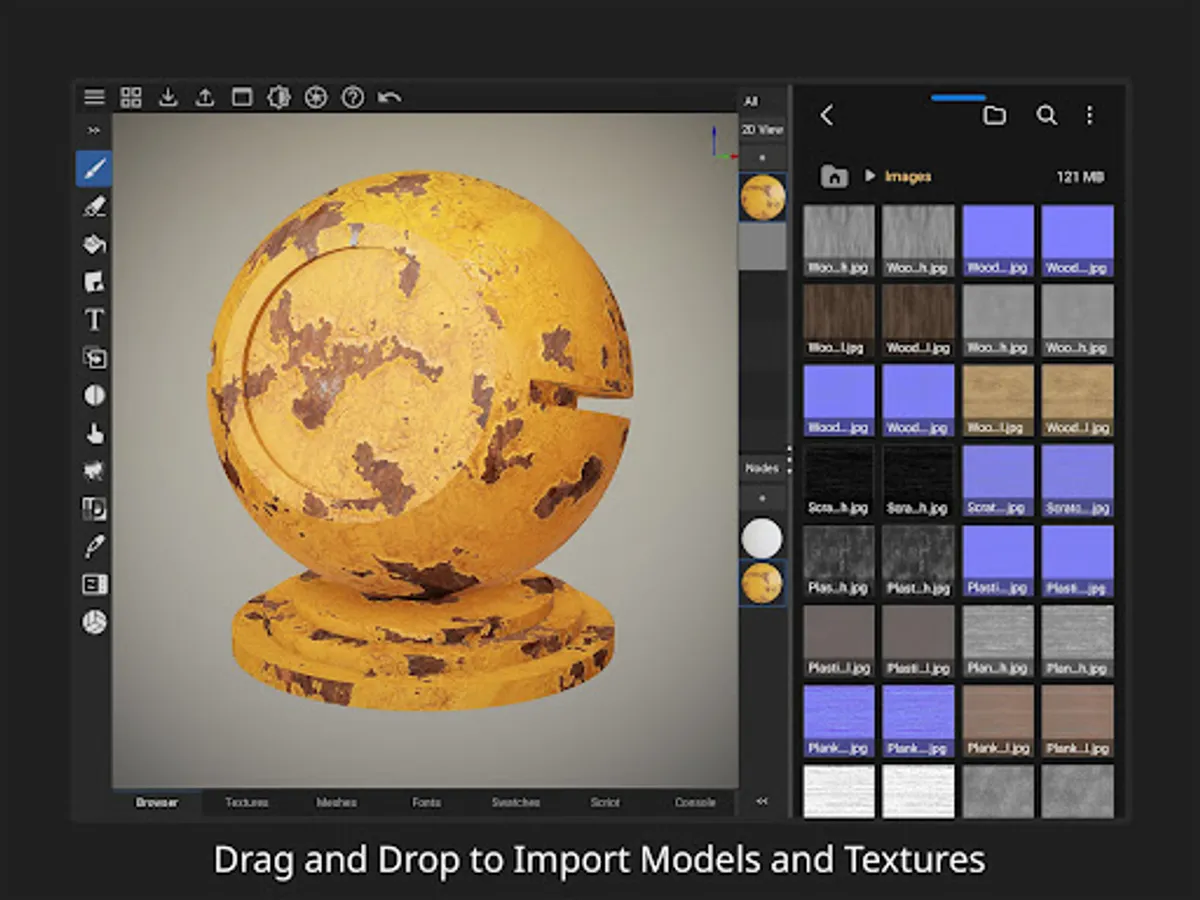Open the hamburger main menu
Image resolution: width=1200 pixels, height=900 pixels.
click(x=94, y=97)
